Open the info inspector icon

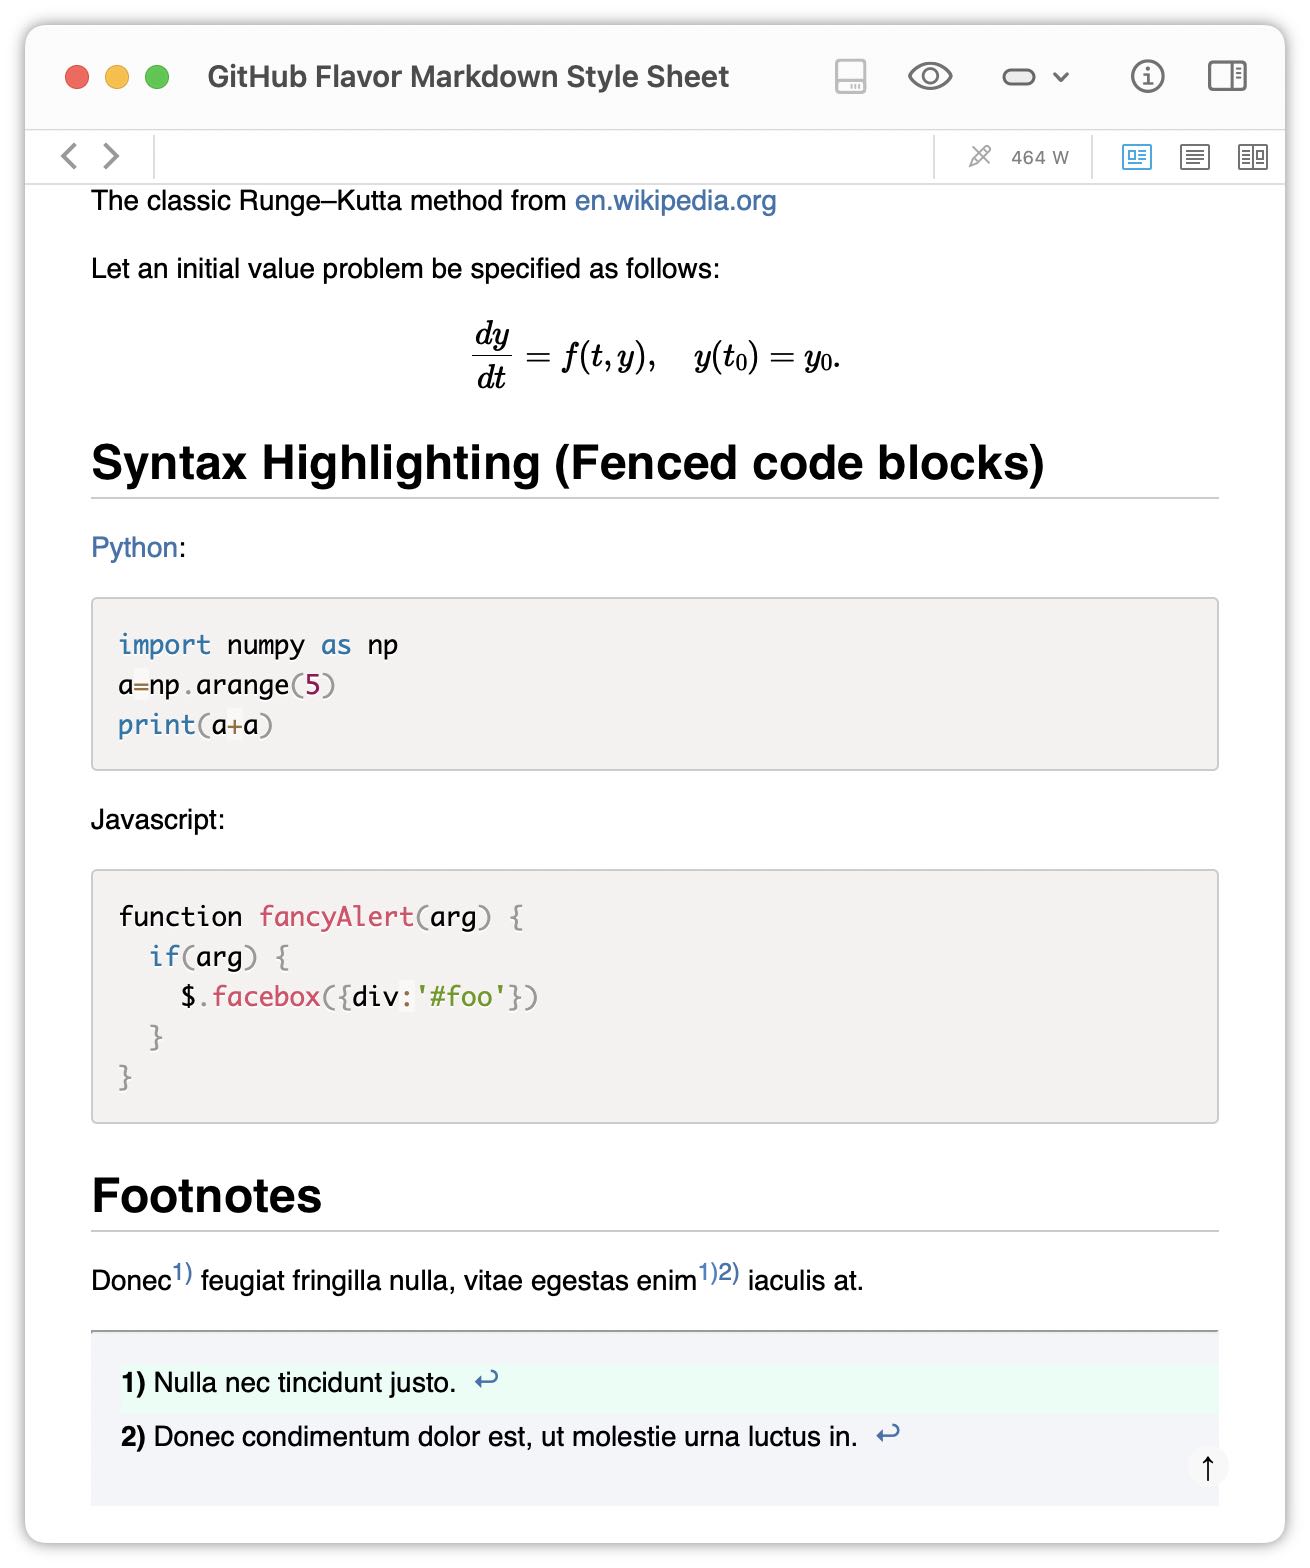(x=1147, y=76)
